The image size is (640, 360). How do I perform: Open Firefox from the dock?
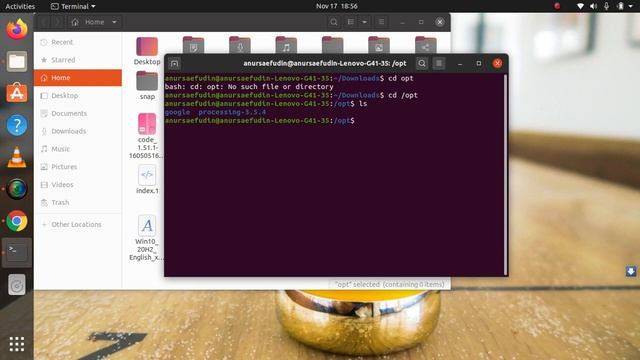coord(17,29)
